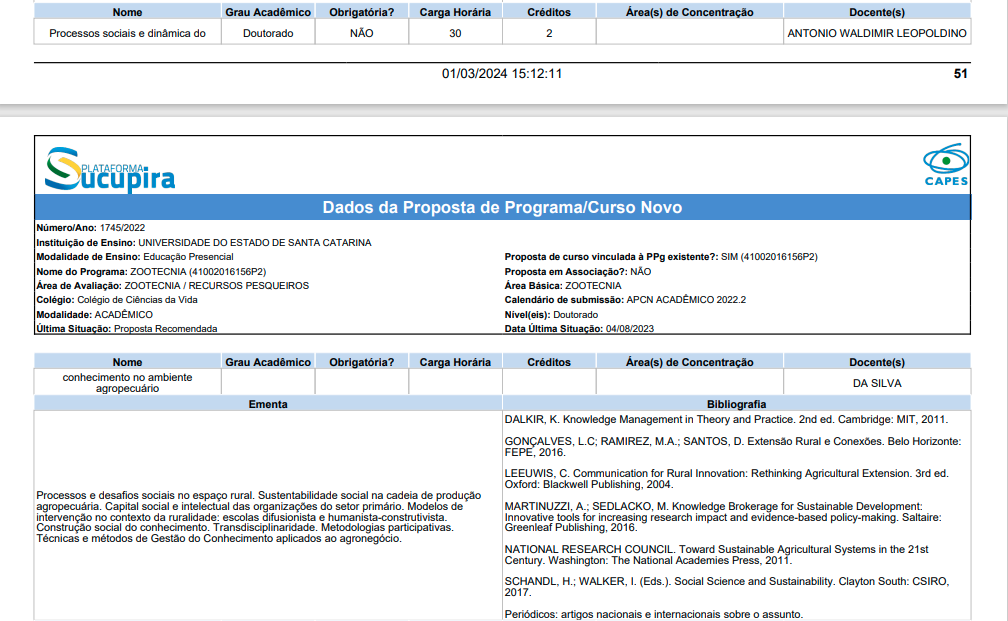
Task: Click the 'Processos sociais e dinâmica do' cell
Action: (127, 33)
